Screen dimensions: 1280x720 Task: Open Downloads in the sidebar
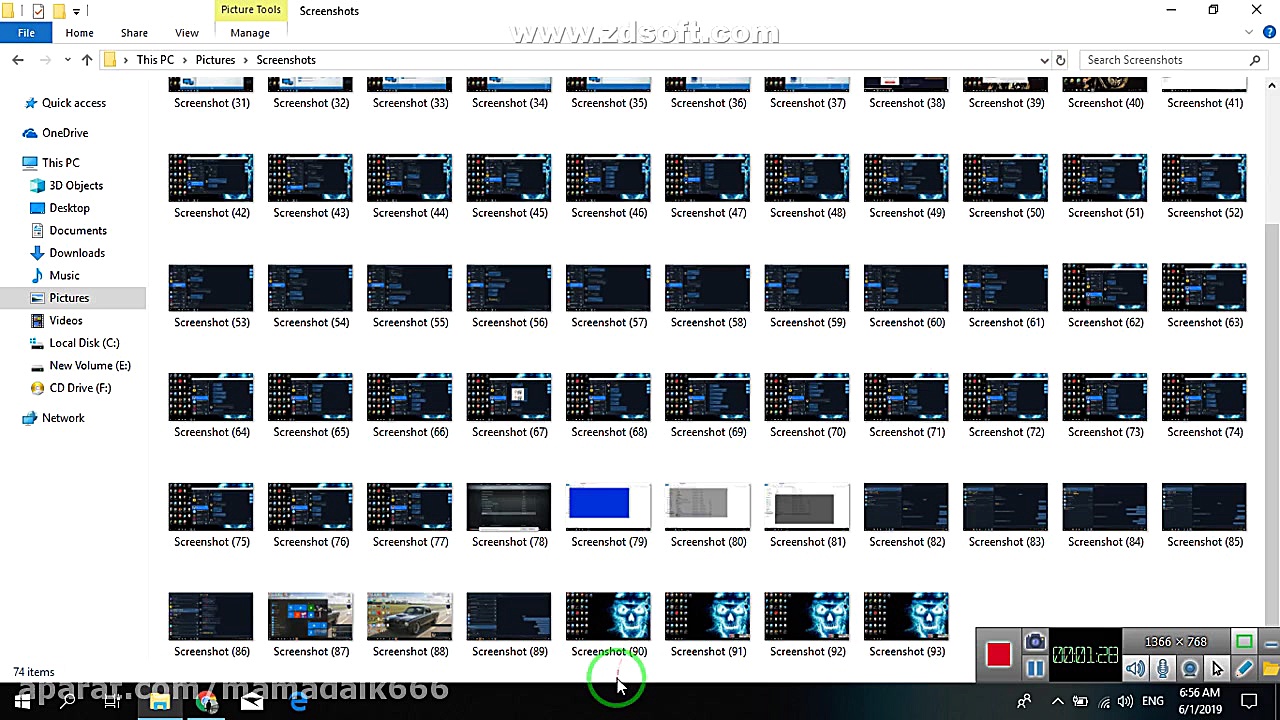[x=77, y=253]
